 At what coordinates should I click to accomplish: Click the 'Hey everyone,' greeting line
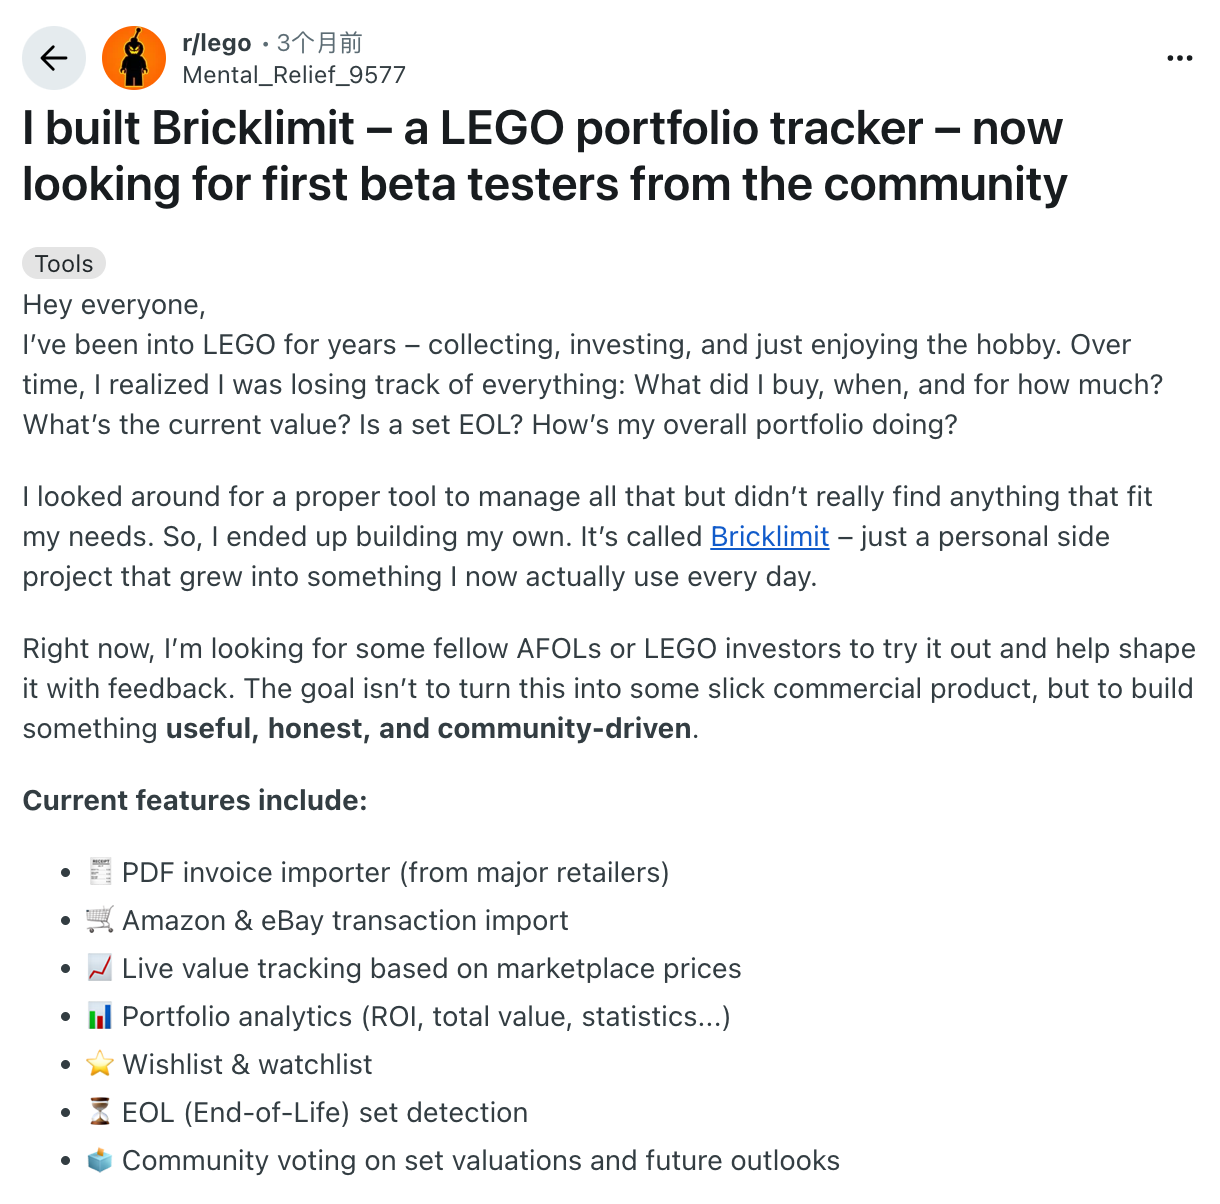114,304
